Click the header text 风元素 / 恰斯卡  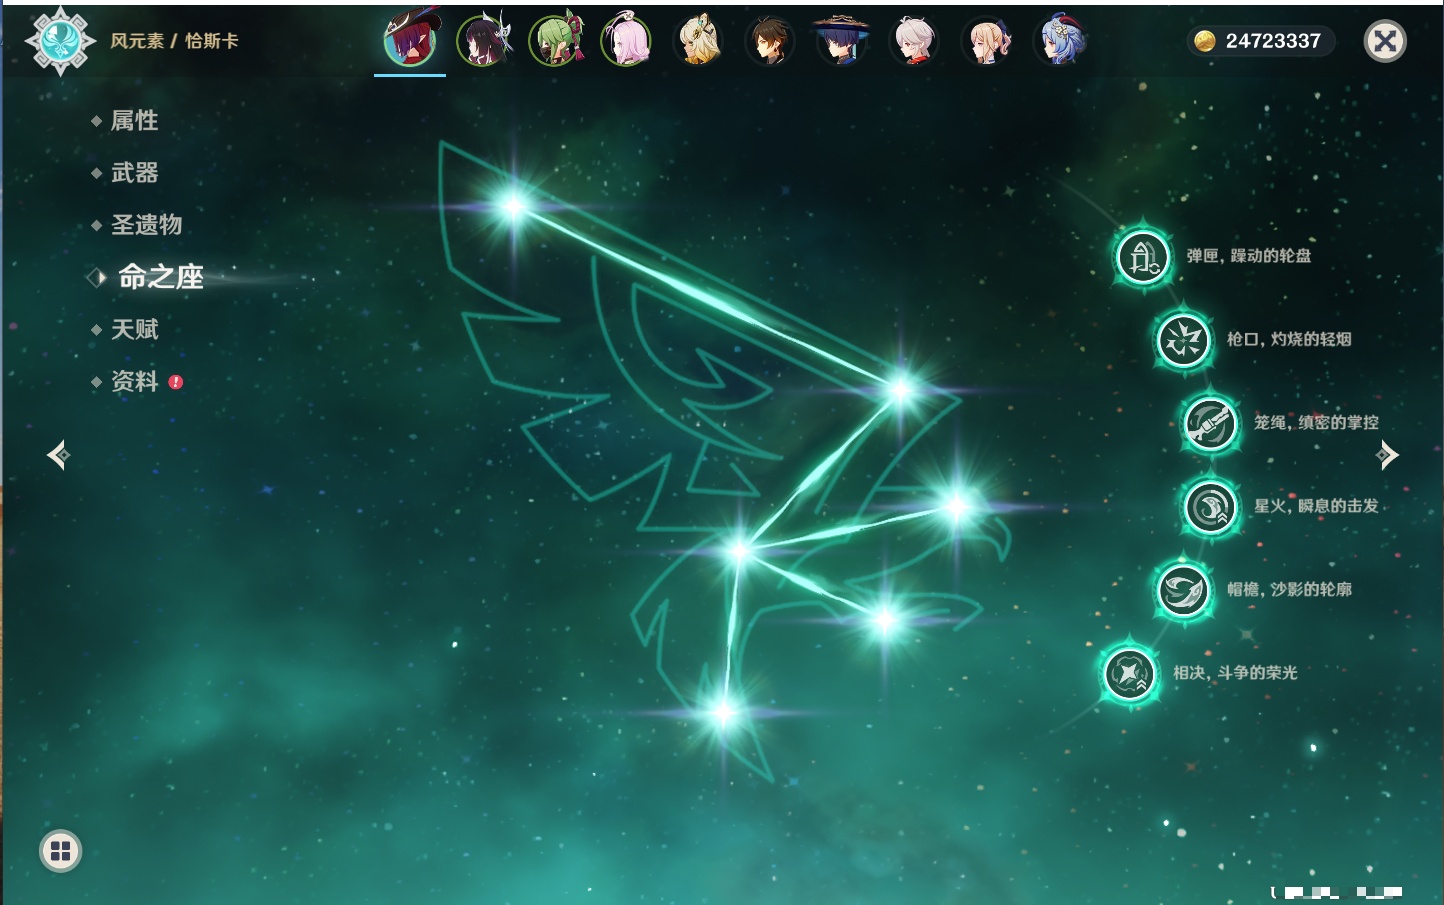click(174, 41)
